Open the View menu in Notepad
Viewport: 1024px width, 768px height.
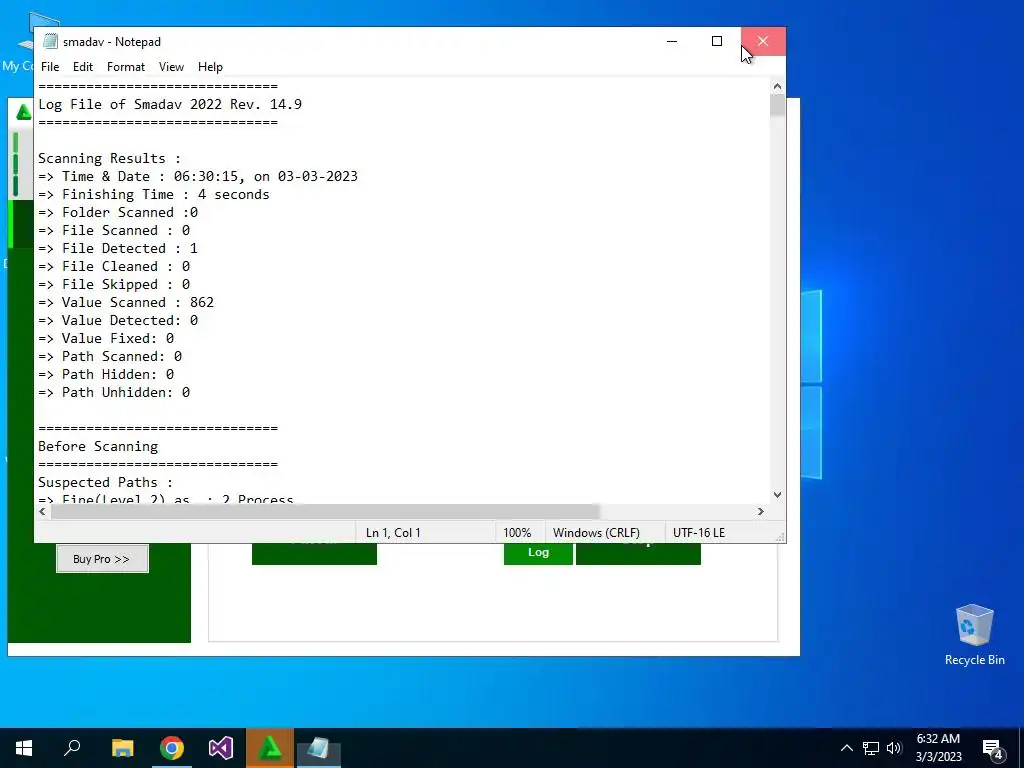[x=171, y=67]
